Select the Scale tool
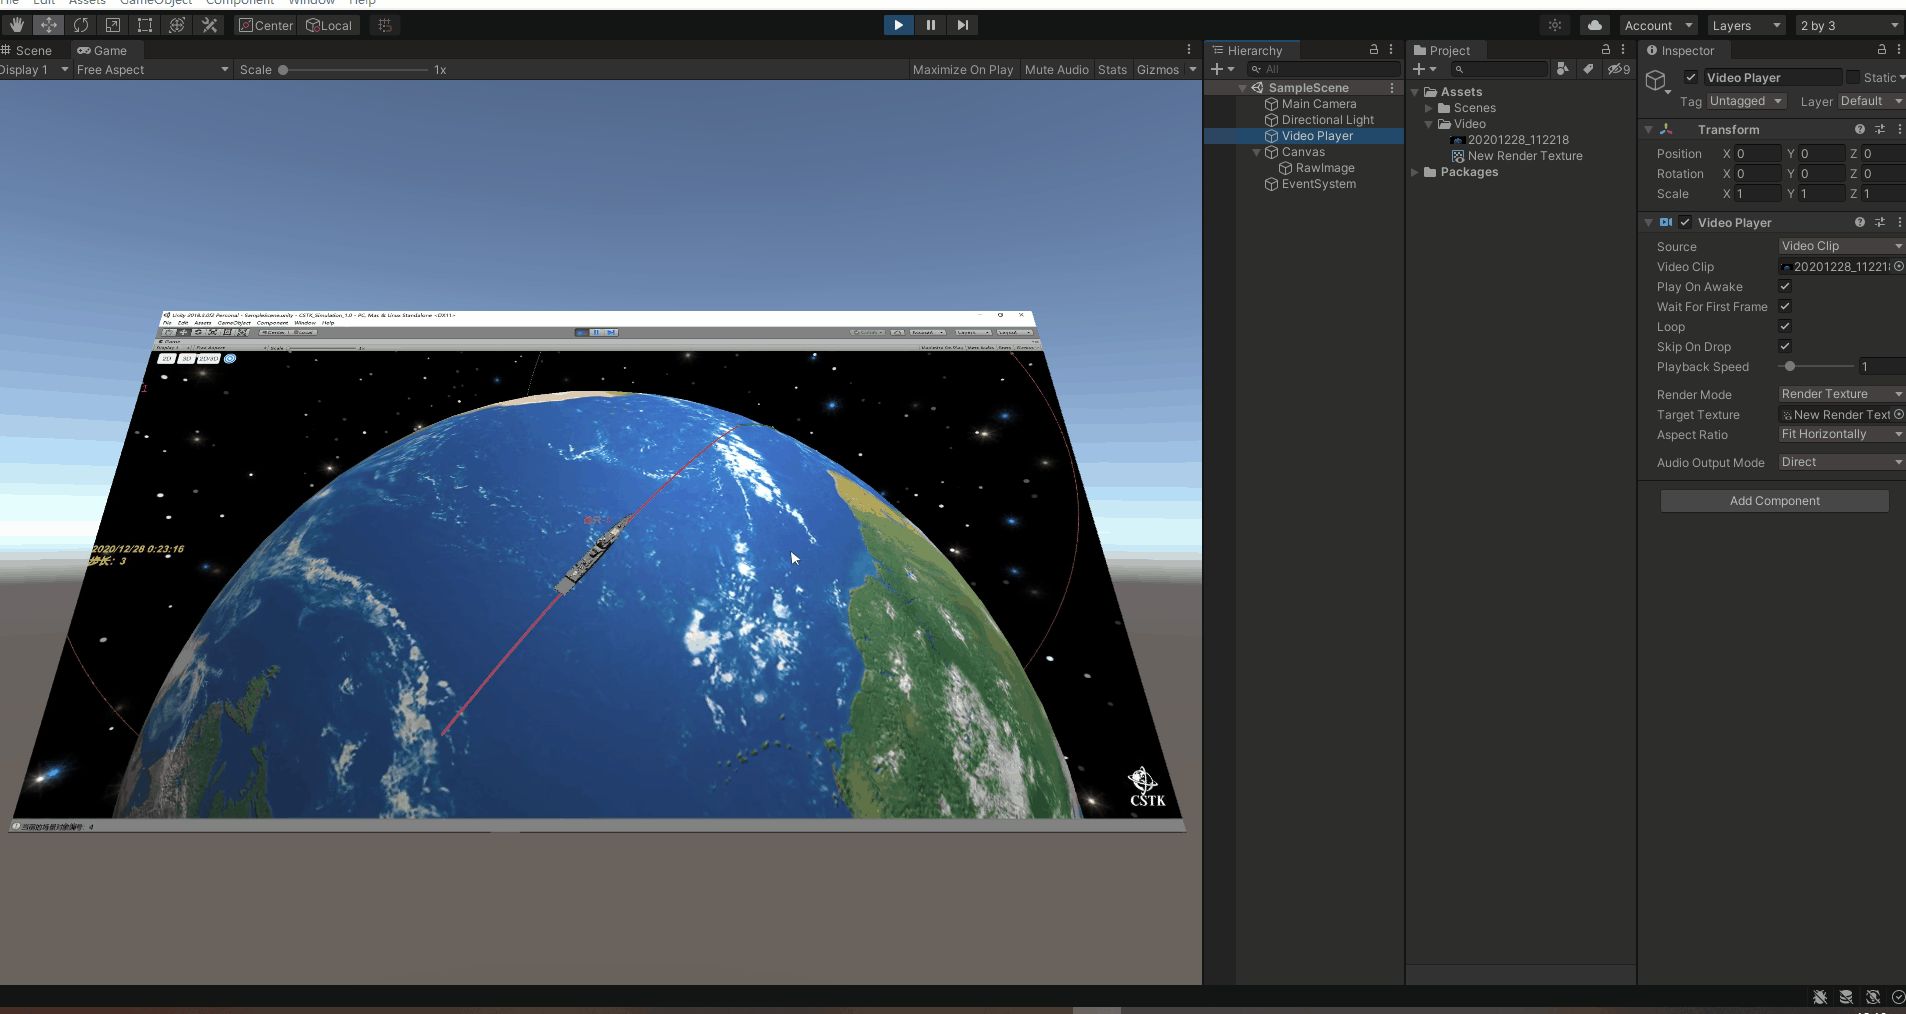 [x=113, y=25]
